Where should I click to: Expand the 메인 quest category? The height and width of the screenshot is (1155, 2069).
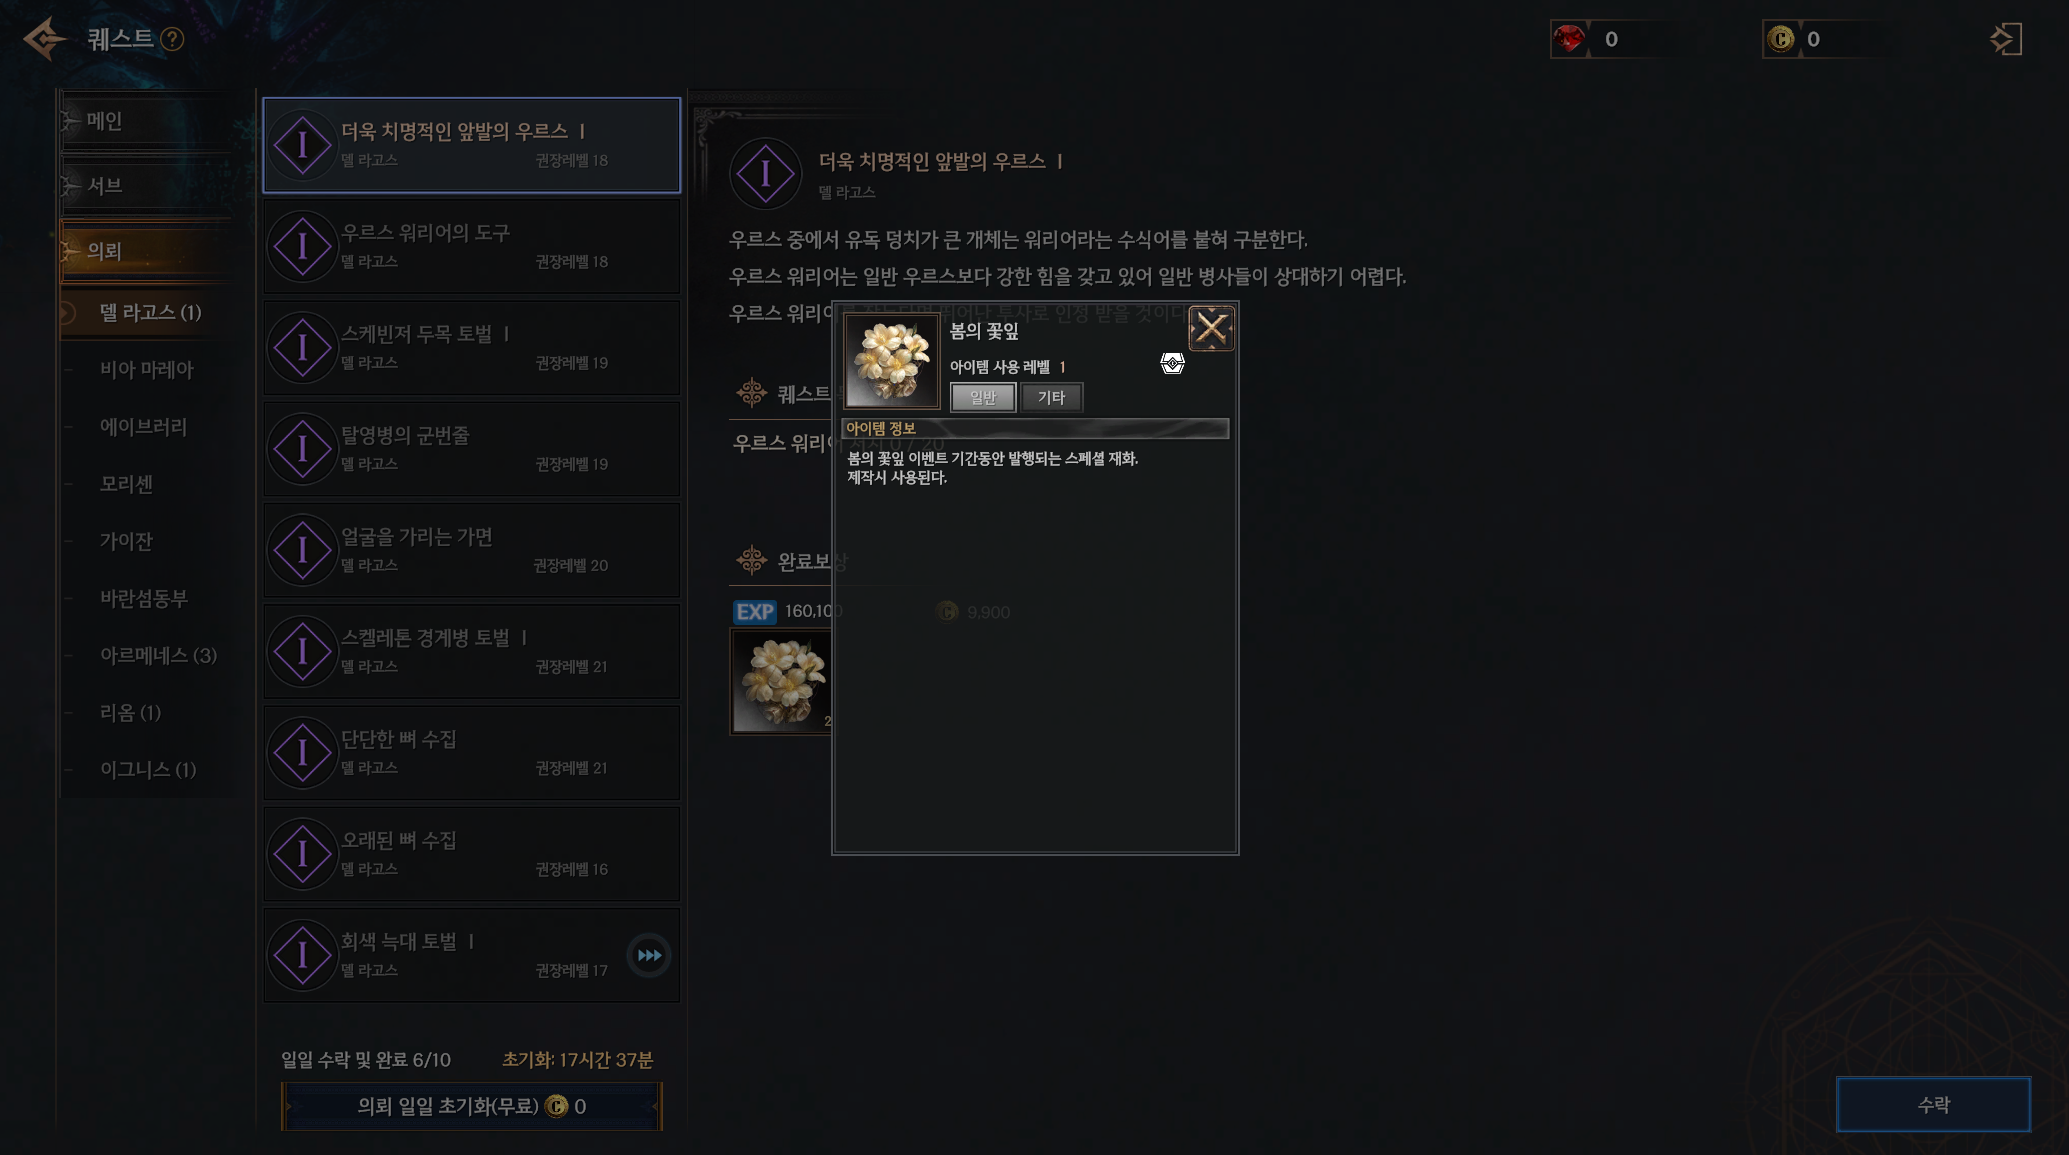[145, 121]
